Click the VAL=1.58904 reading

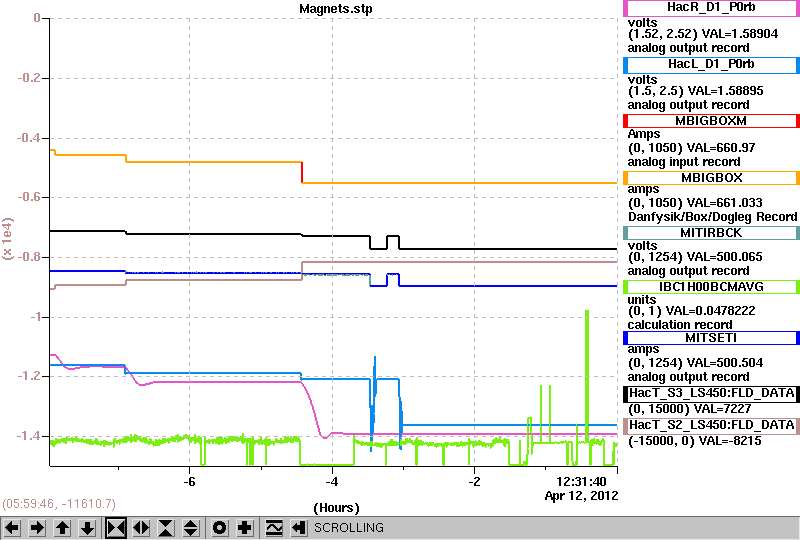tap(740, 34)
